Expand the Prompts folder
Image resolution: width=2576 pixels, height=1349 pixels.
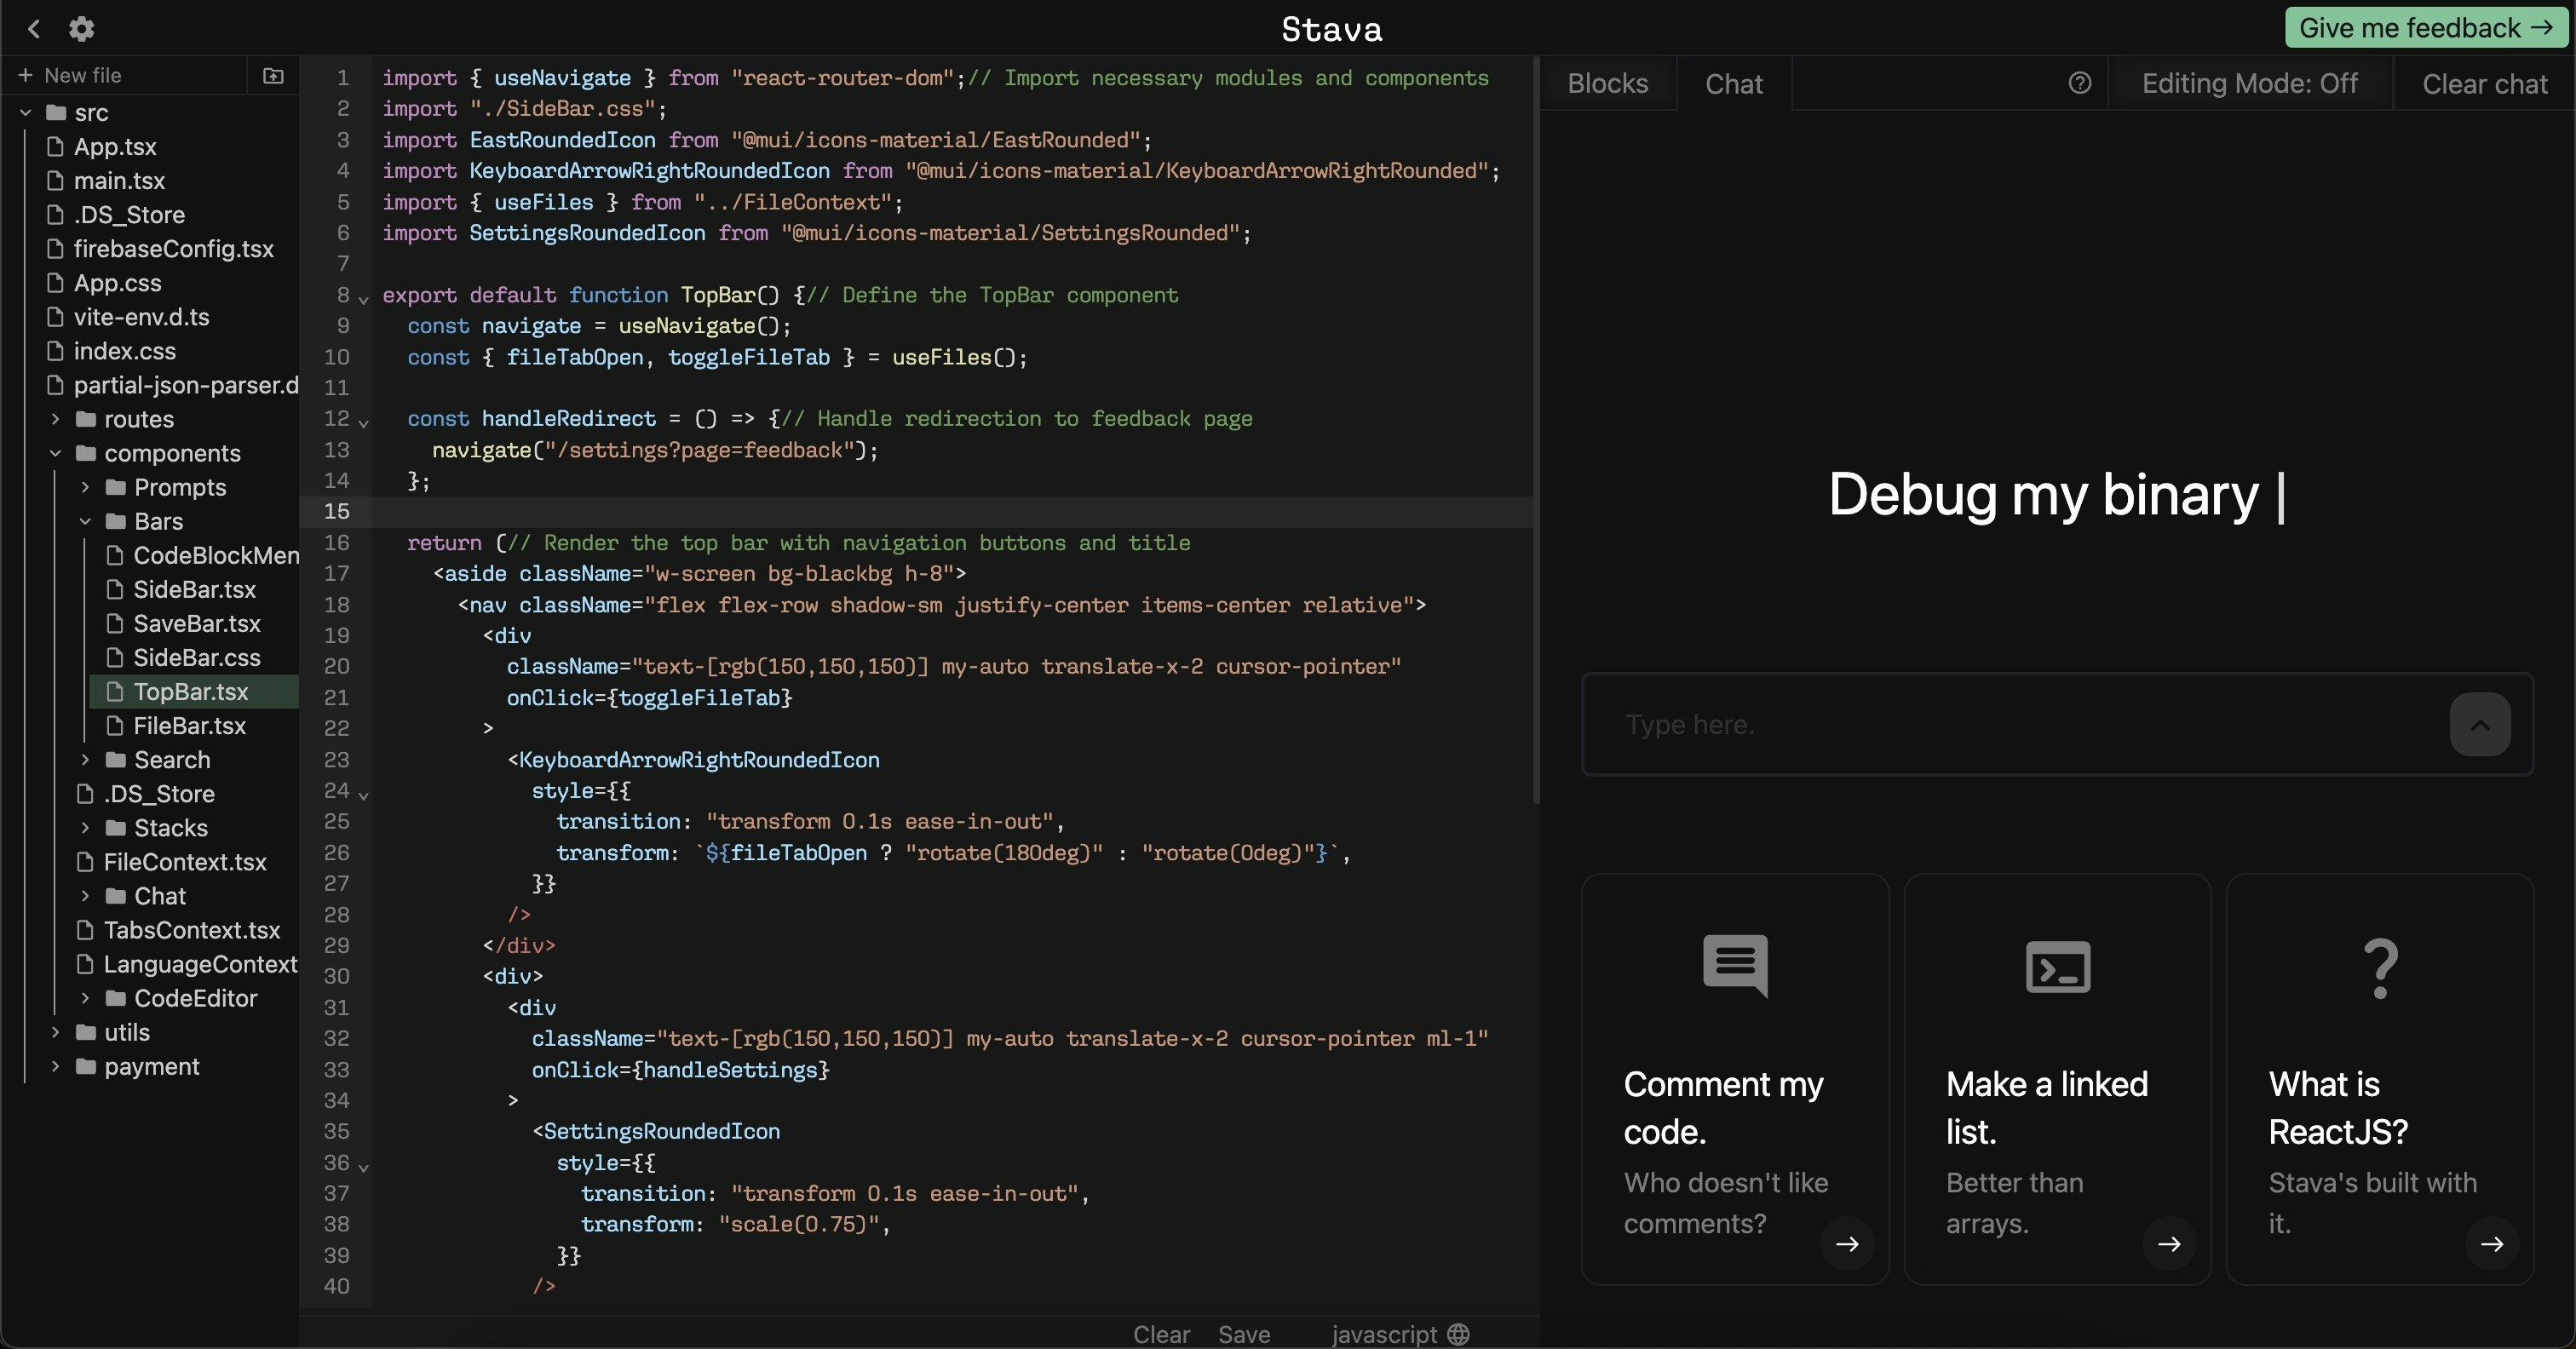click(85, 487)
